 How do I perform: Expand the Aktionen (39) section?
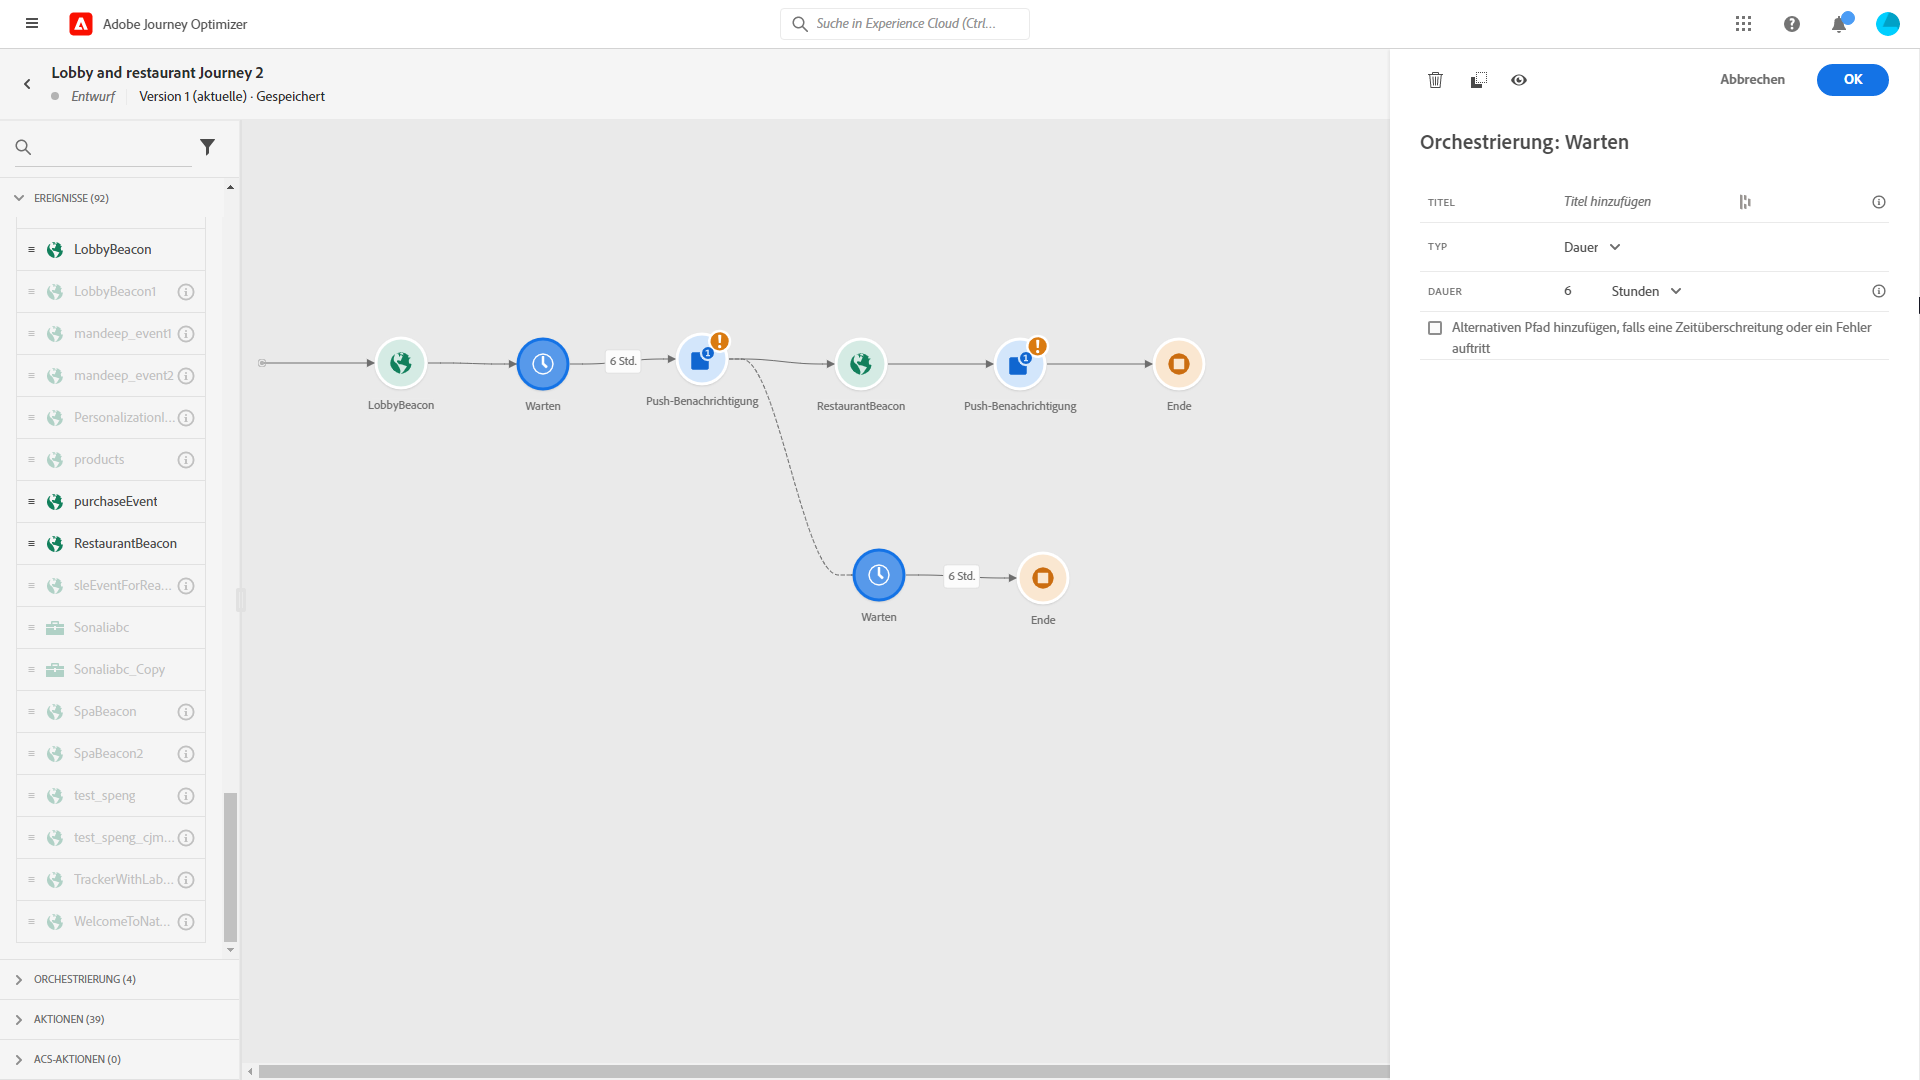pos(68,1019)
